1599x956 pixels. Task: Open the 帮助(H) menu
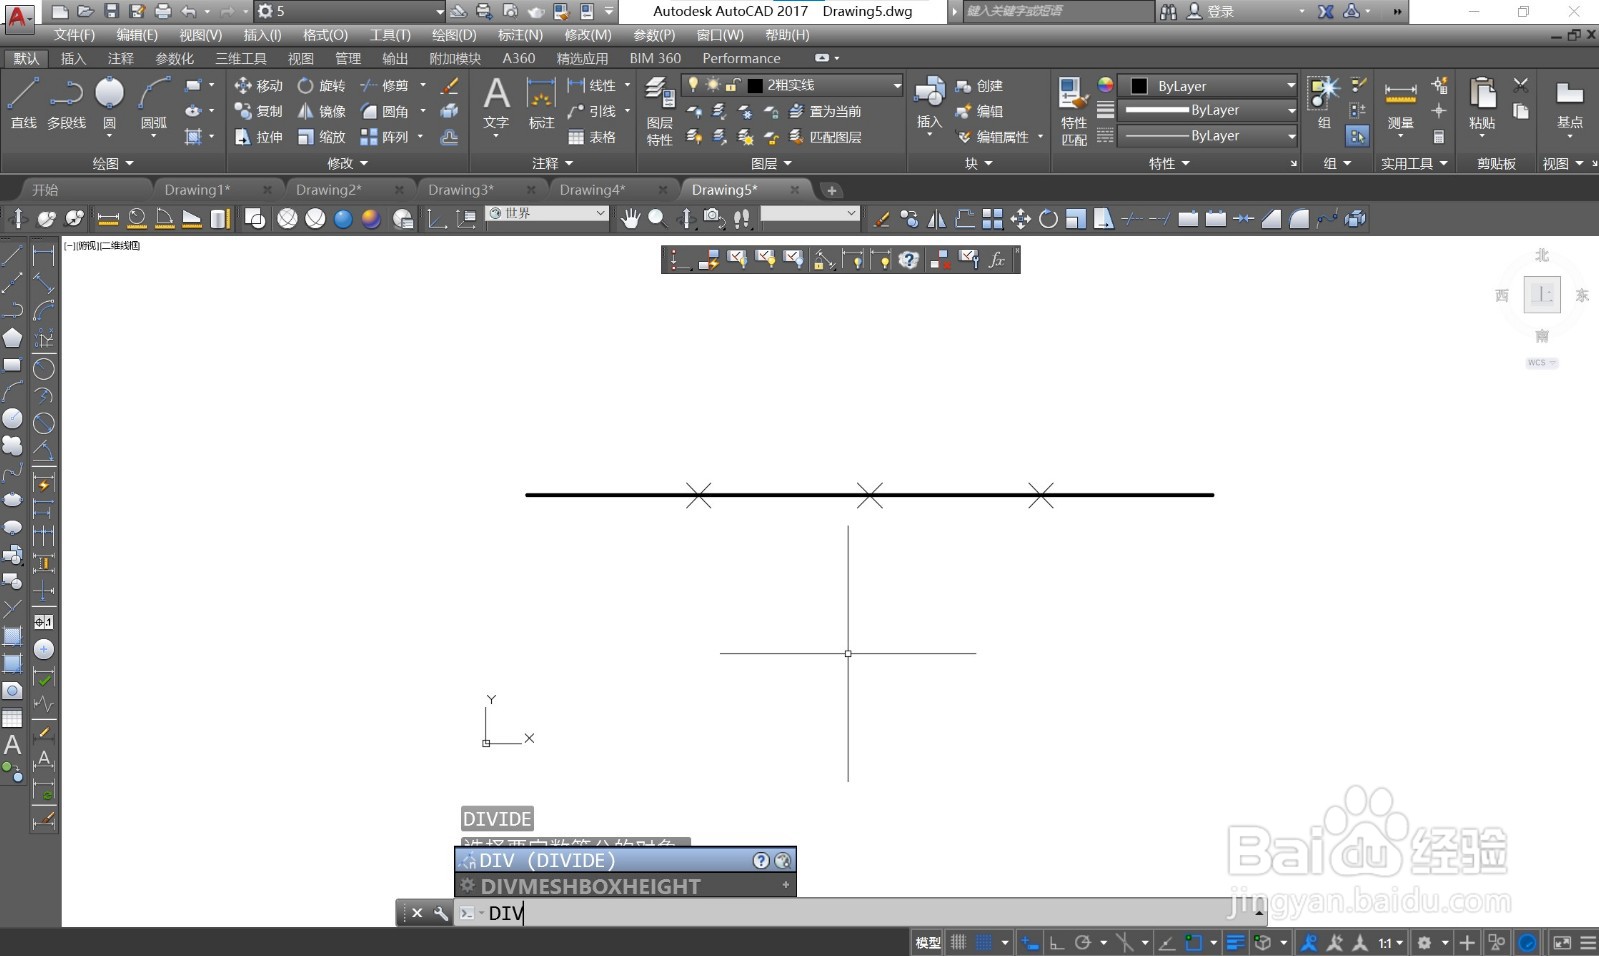[x=787, y=35]
